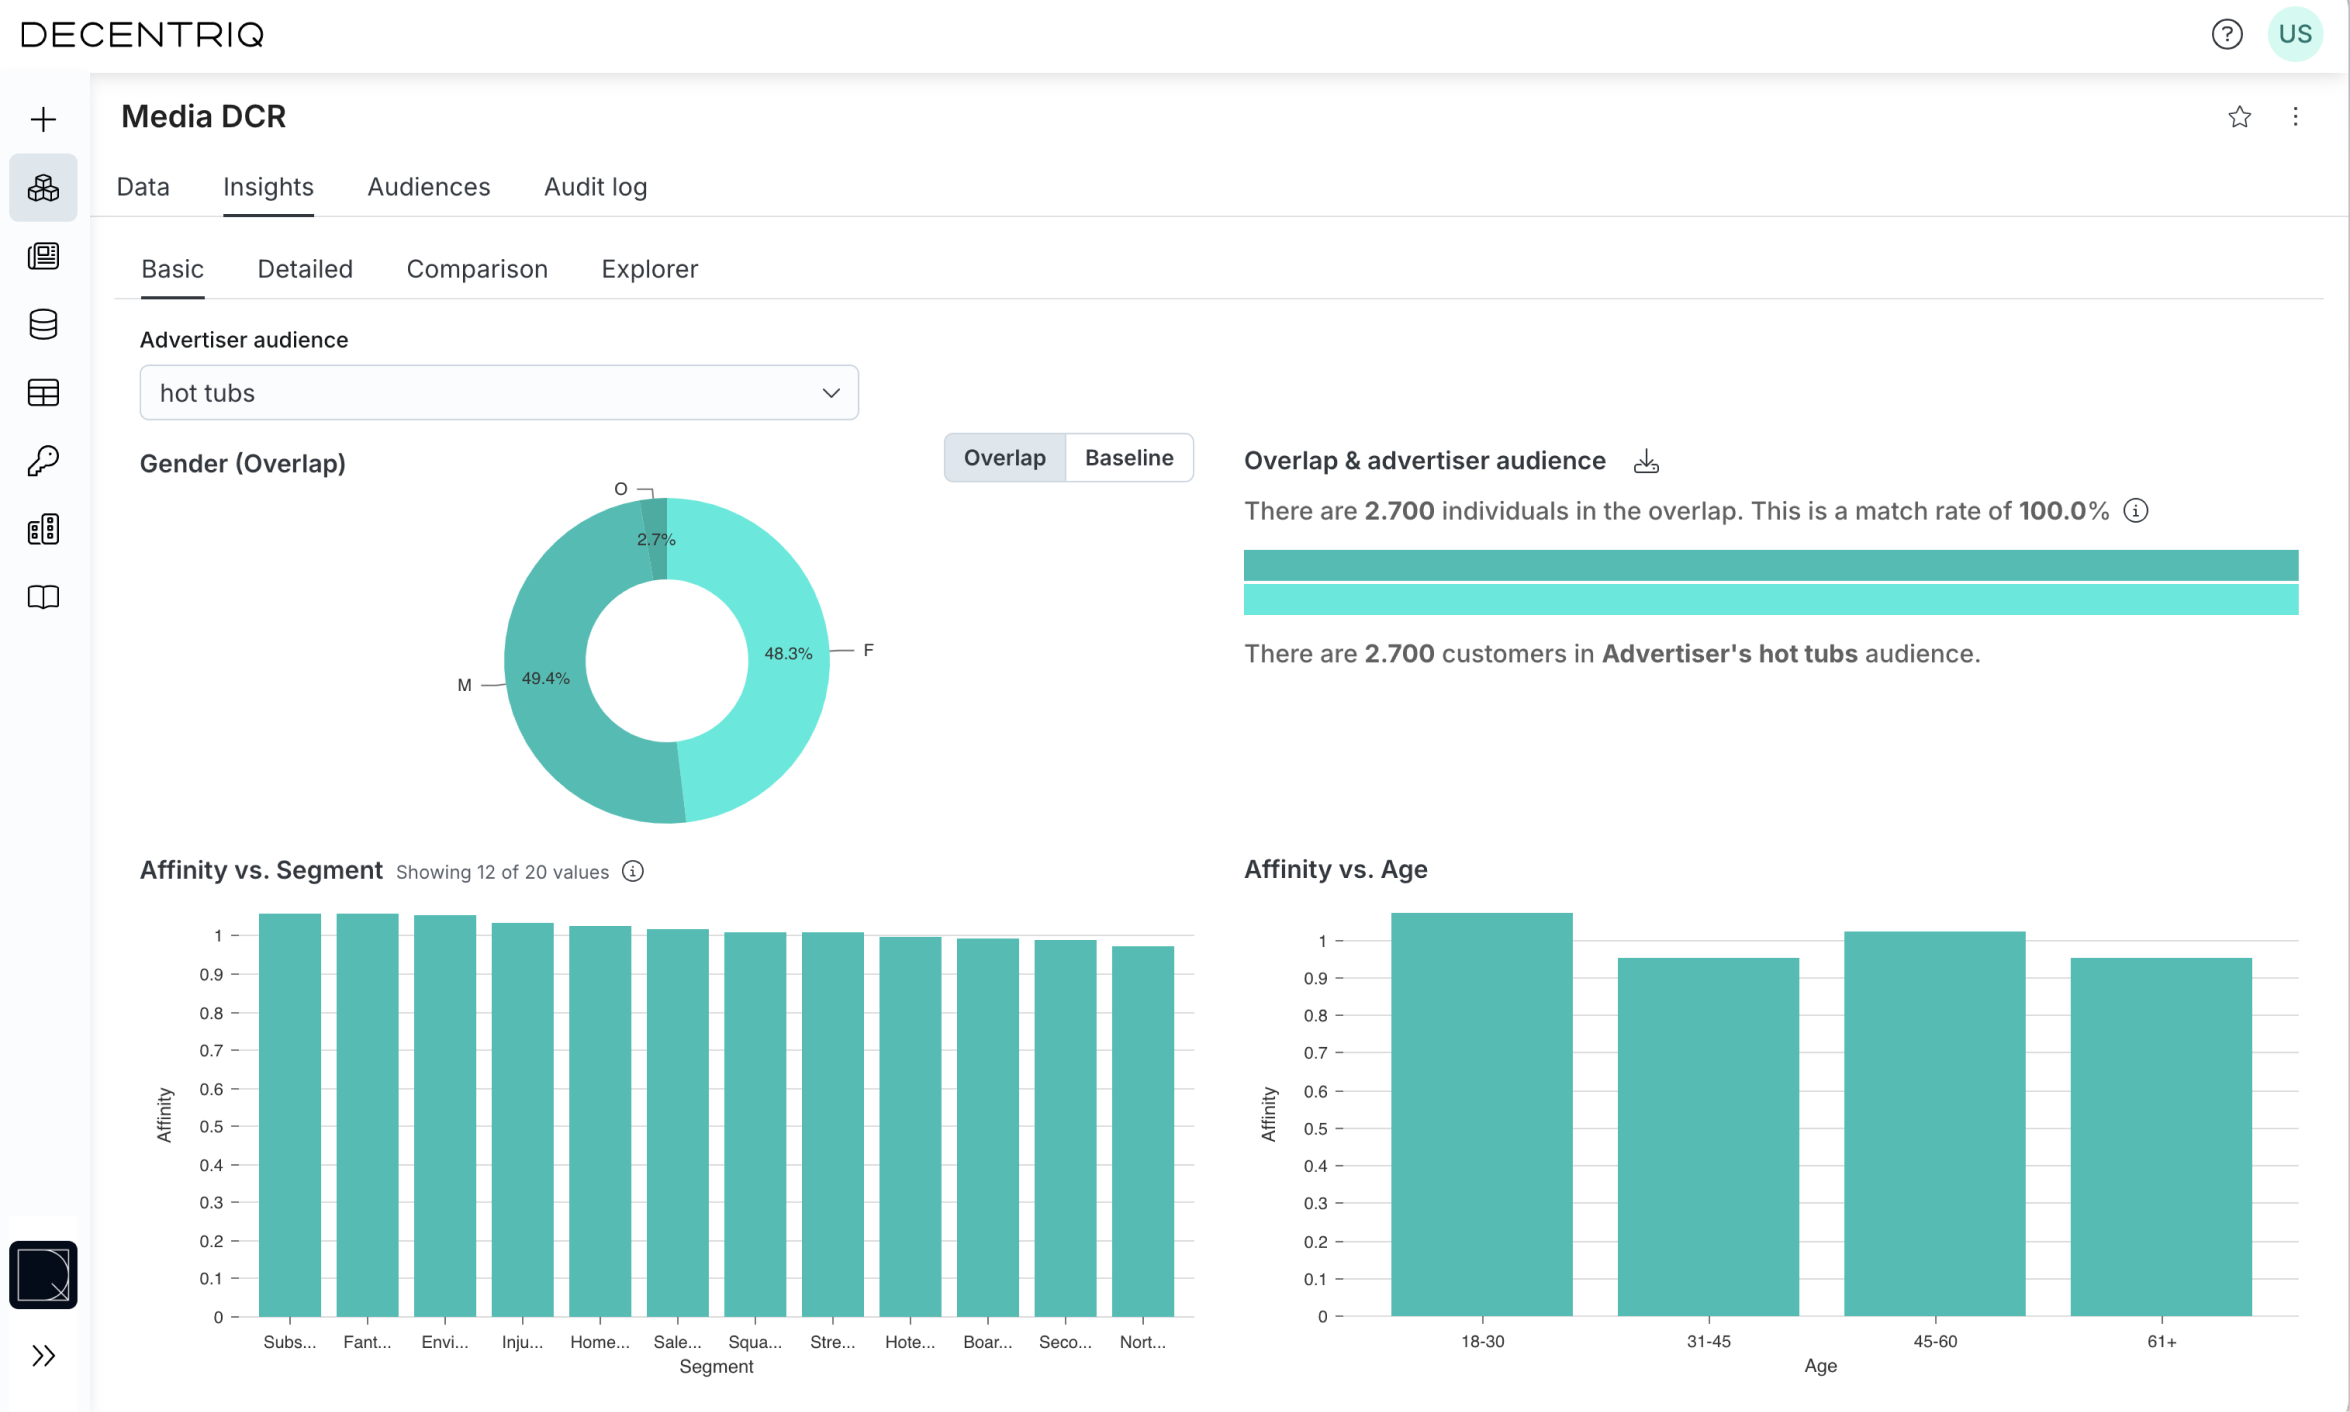Open the Explorer subtab
This screenshot has height=1412, width=2350.
649,269
